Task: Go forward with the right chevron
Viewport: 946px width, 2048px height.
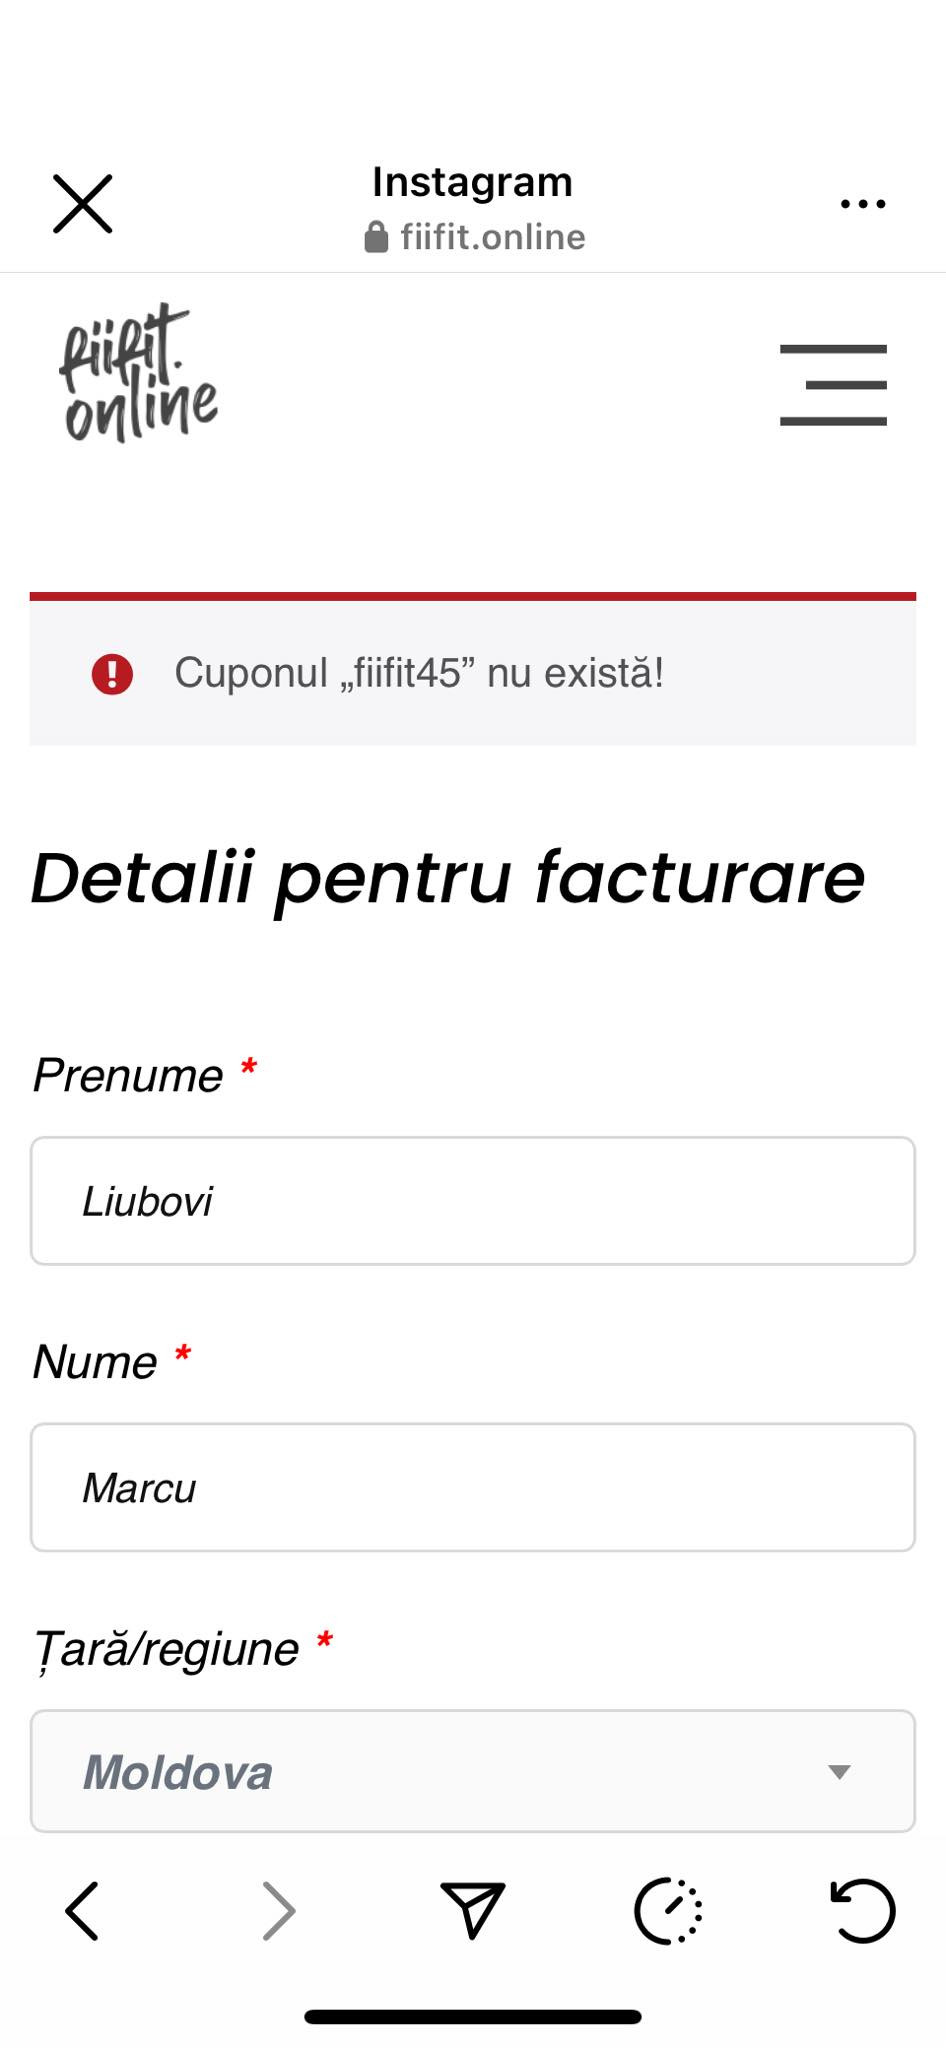Action: pyautogui.click(x=279, y=1911)
